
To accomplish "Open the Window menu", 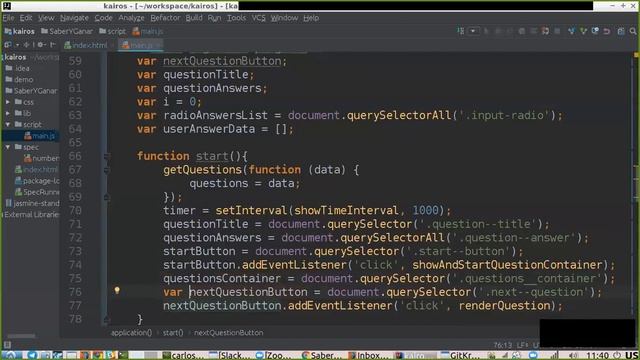I will click(284, 18).
